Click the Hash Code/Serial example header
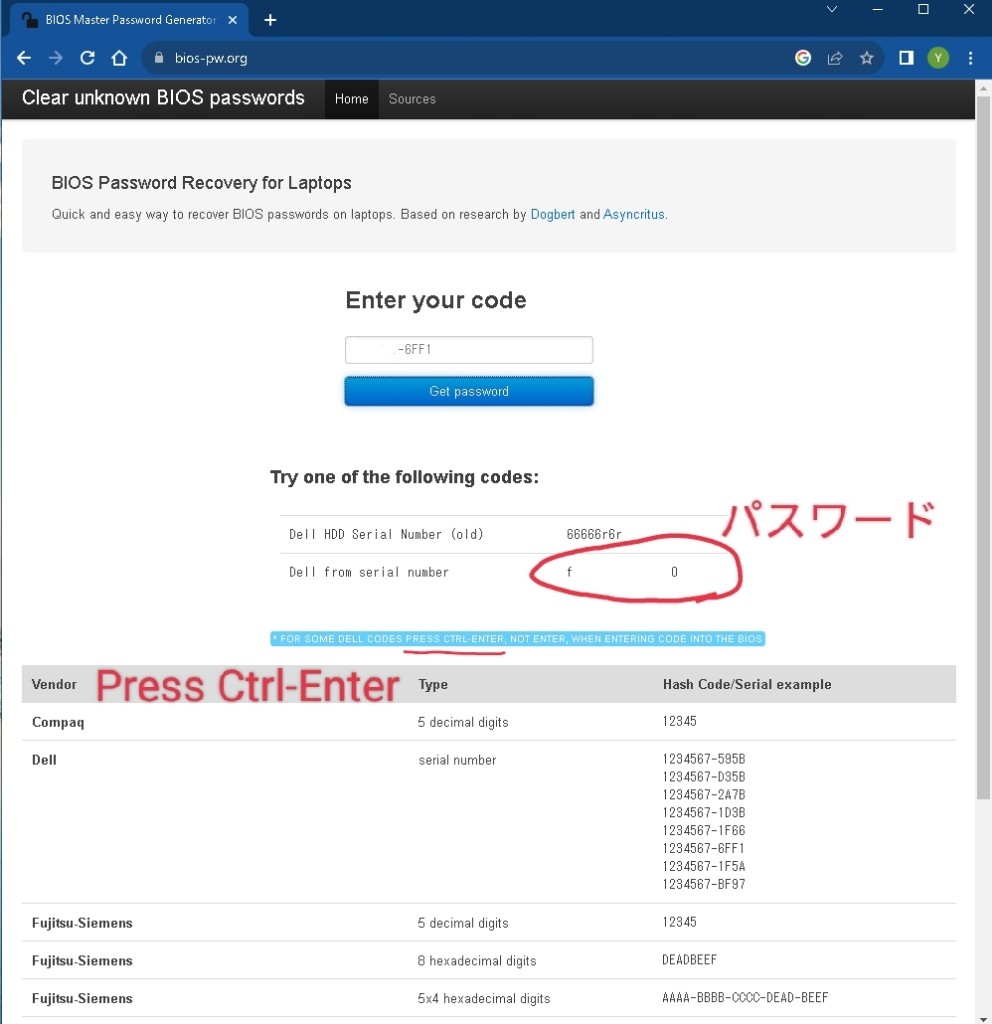 (x=747, y=684)
